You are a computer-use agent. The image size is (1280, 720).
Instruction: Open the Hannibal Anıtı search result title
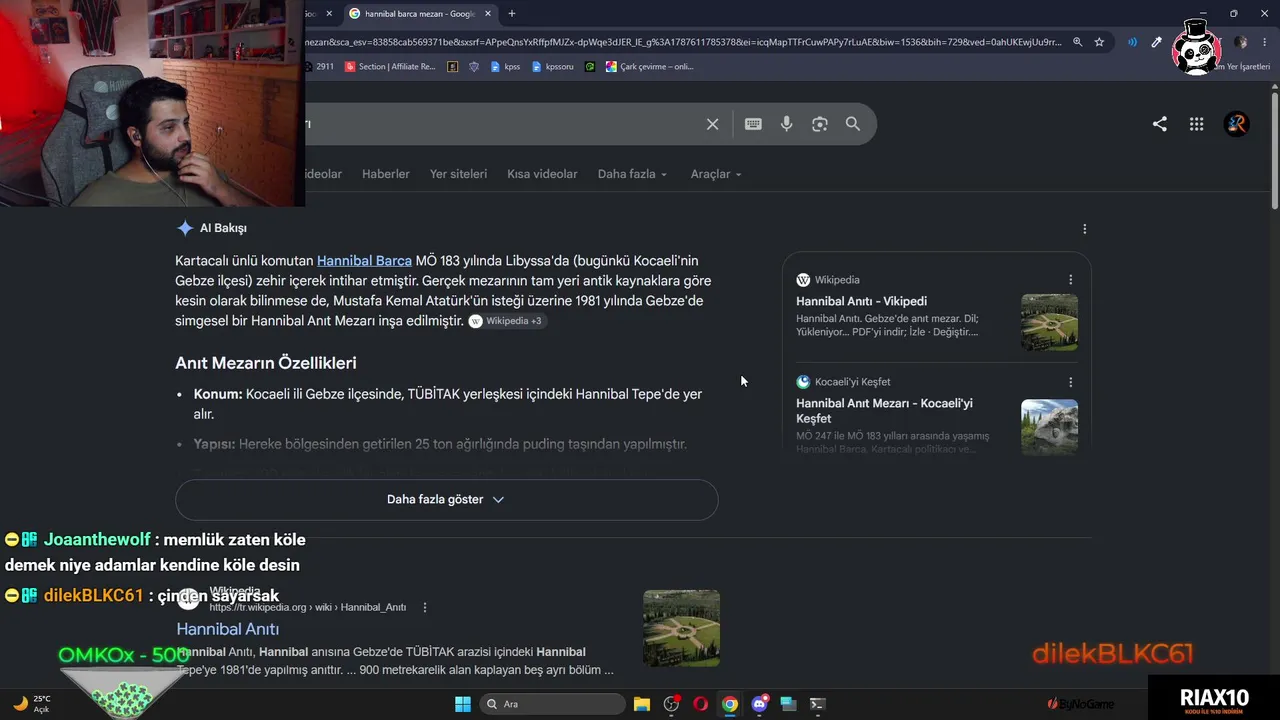point(228,629)
